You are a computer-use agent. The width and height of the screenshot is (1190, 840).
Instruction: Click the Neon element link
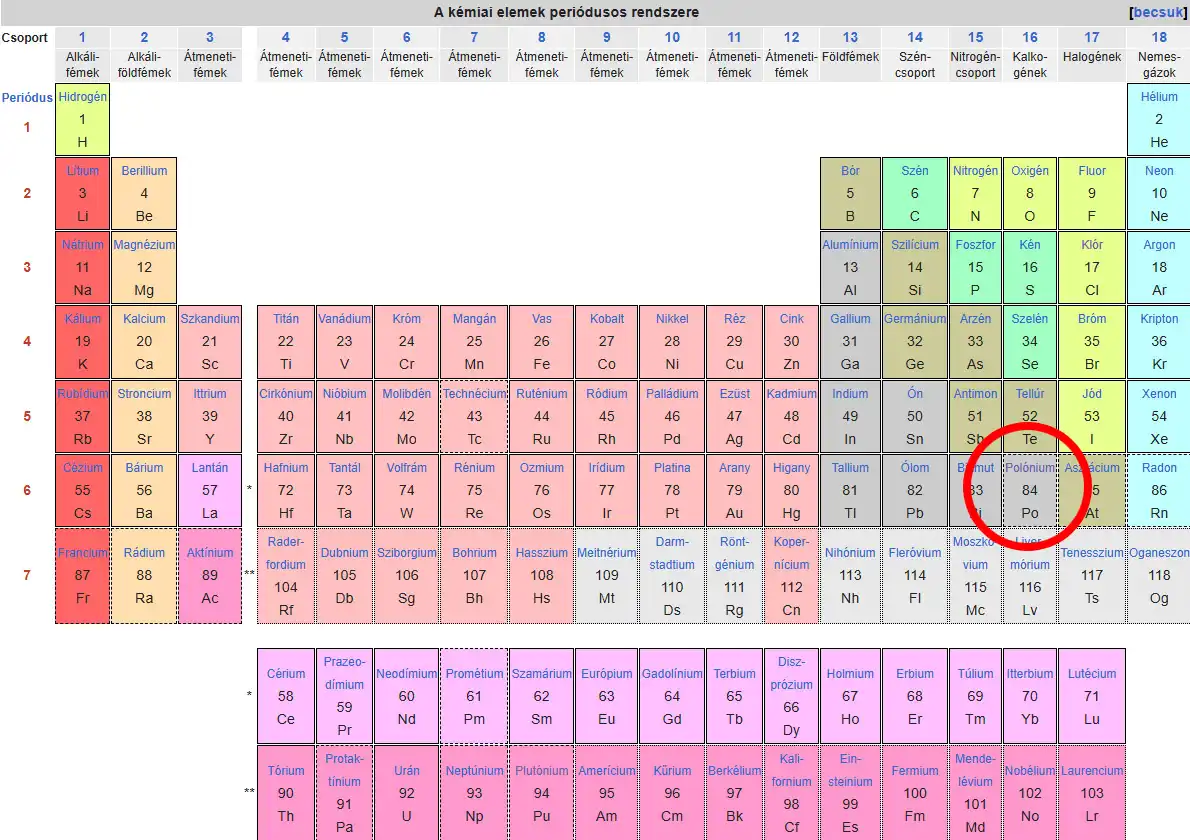1159,171
